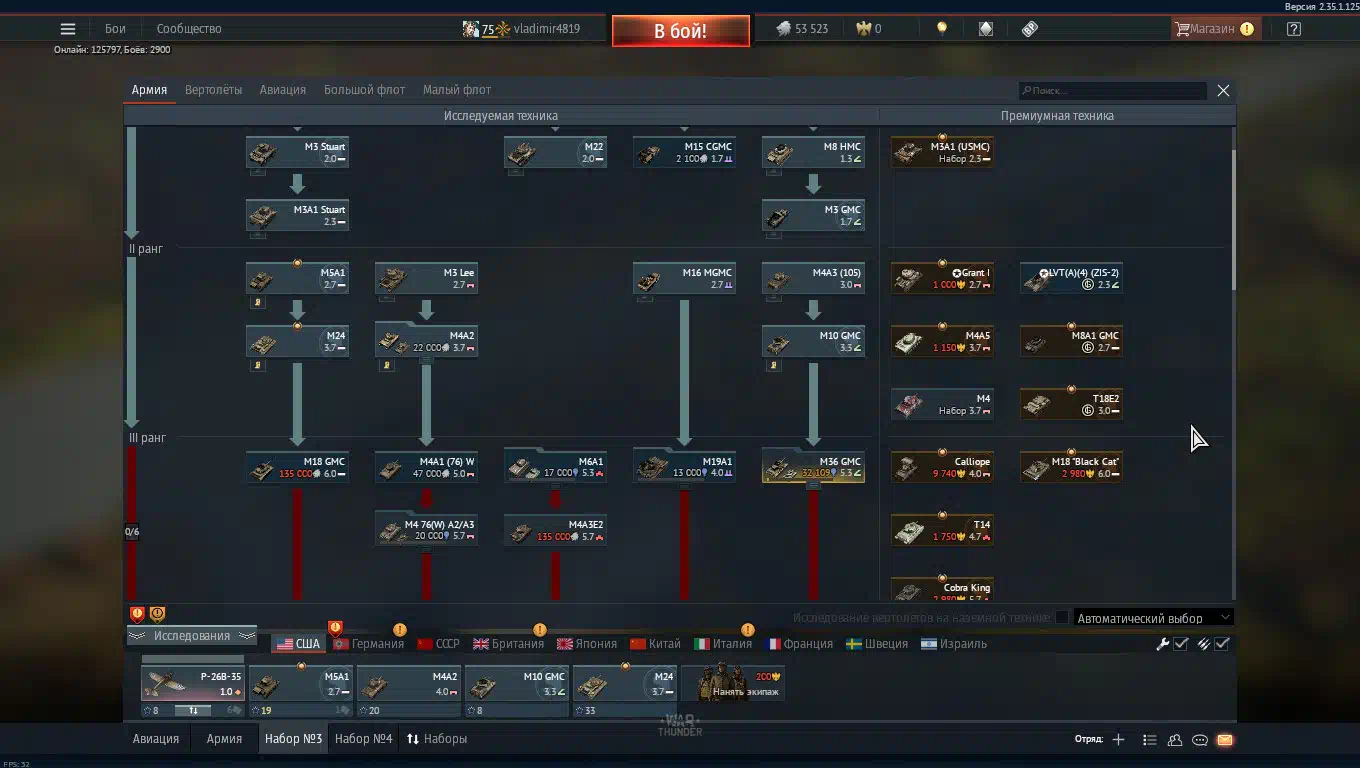Switch to the 'Большой флот' tab
Image resolution: width=1360 pixels, height=768 pixels.
coord(364,90)
